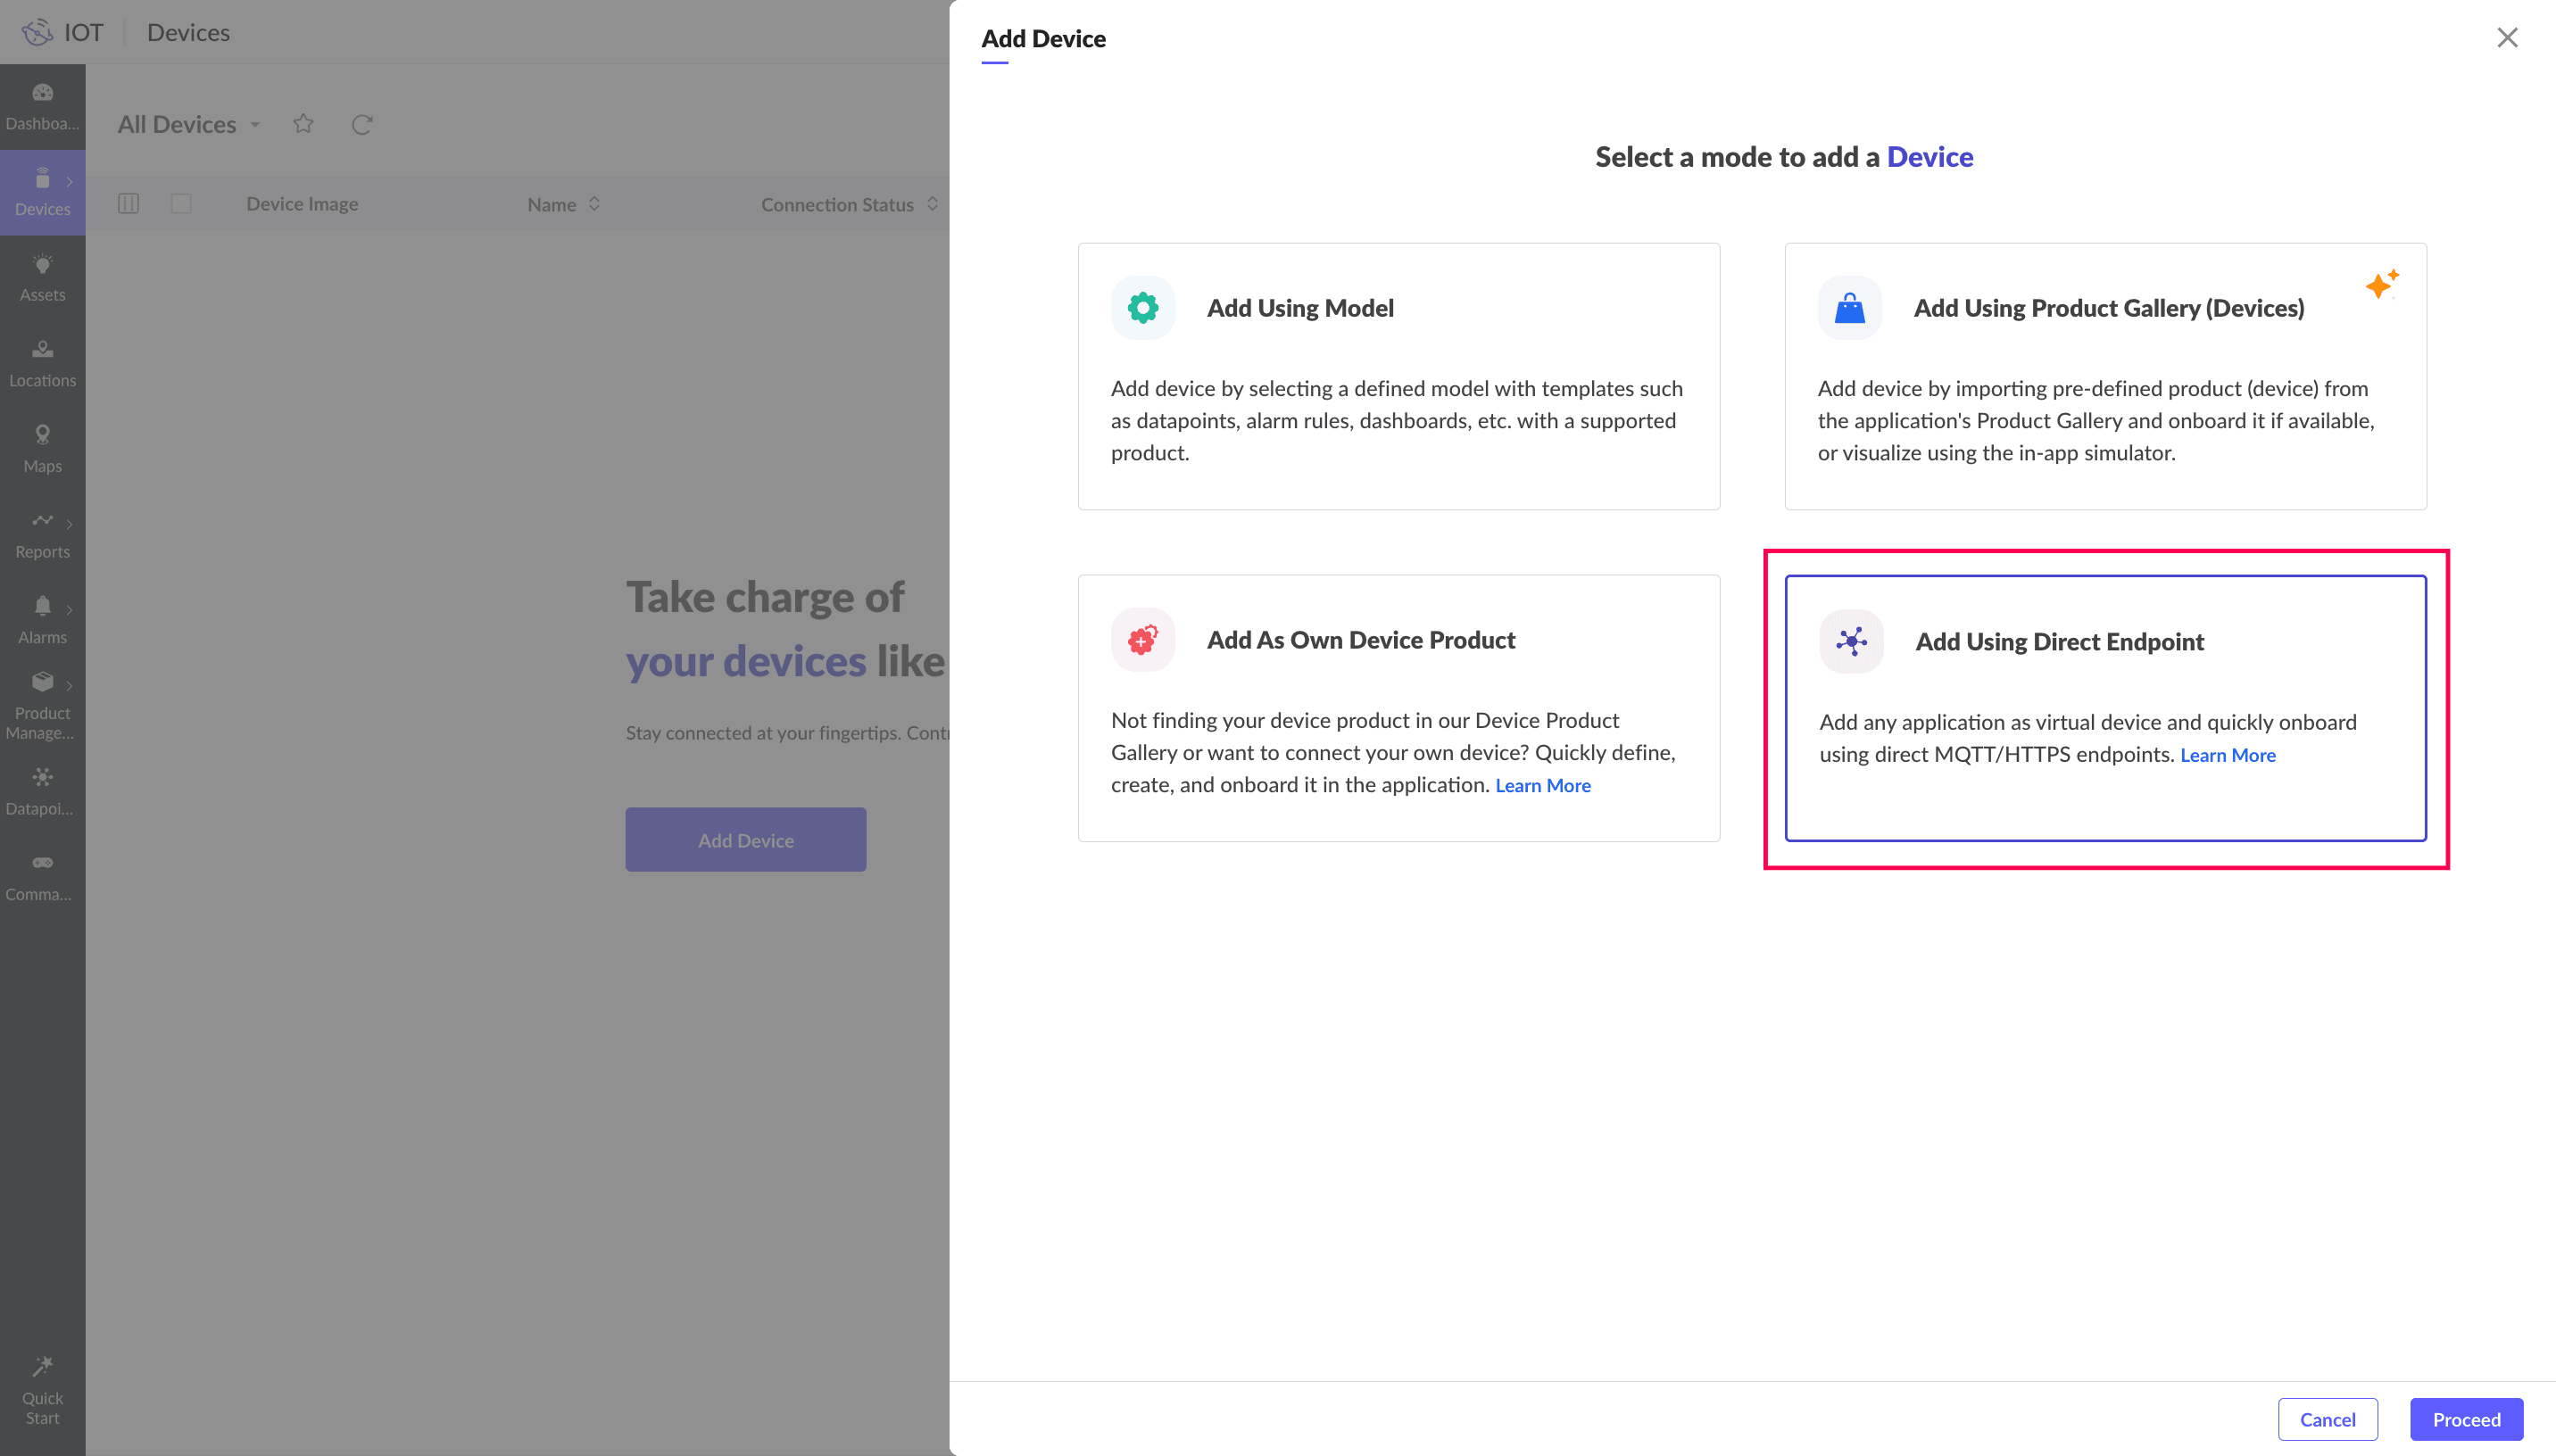Refresh the All Devices list
The width and height of the screenshot is (2556, 1456).
click(362, 124)
